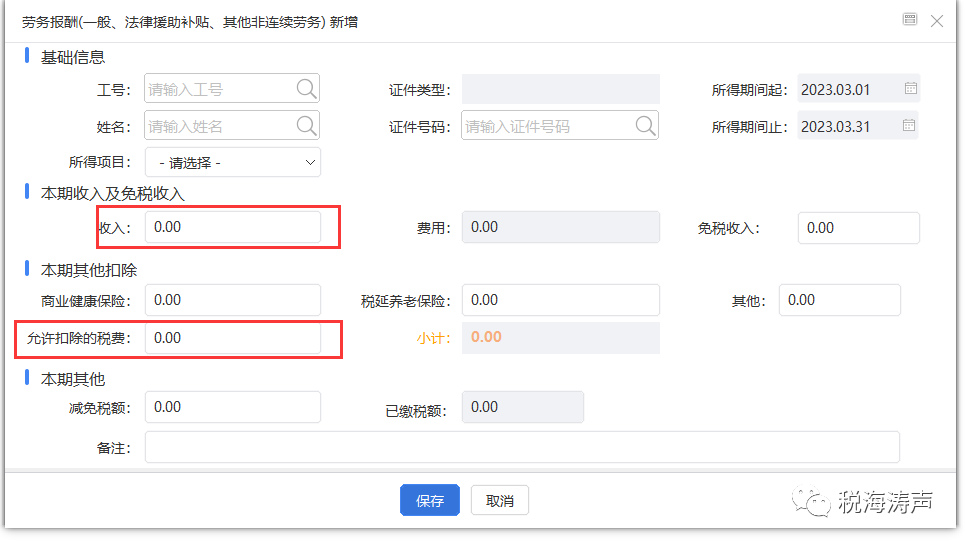The height and width of the screenshot is (545, 965).
Task: Click the 取消 button
Action: pyautogui.click(x=500, y=500)
